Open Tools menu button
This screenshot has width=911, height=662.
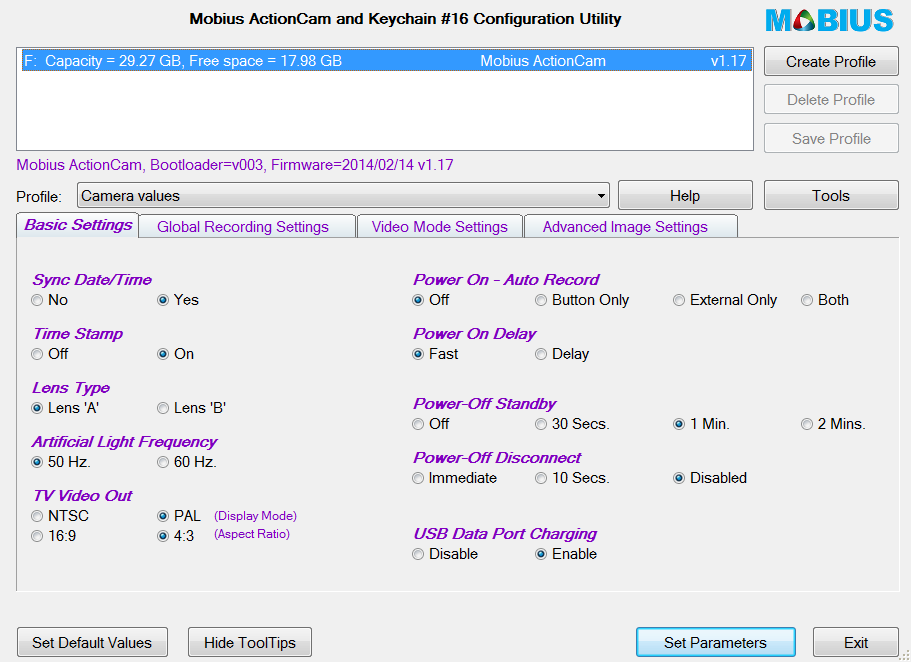coord(831,196)
